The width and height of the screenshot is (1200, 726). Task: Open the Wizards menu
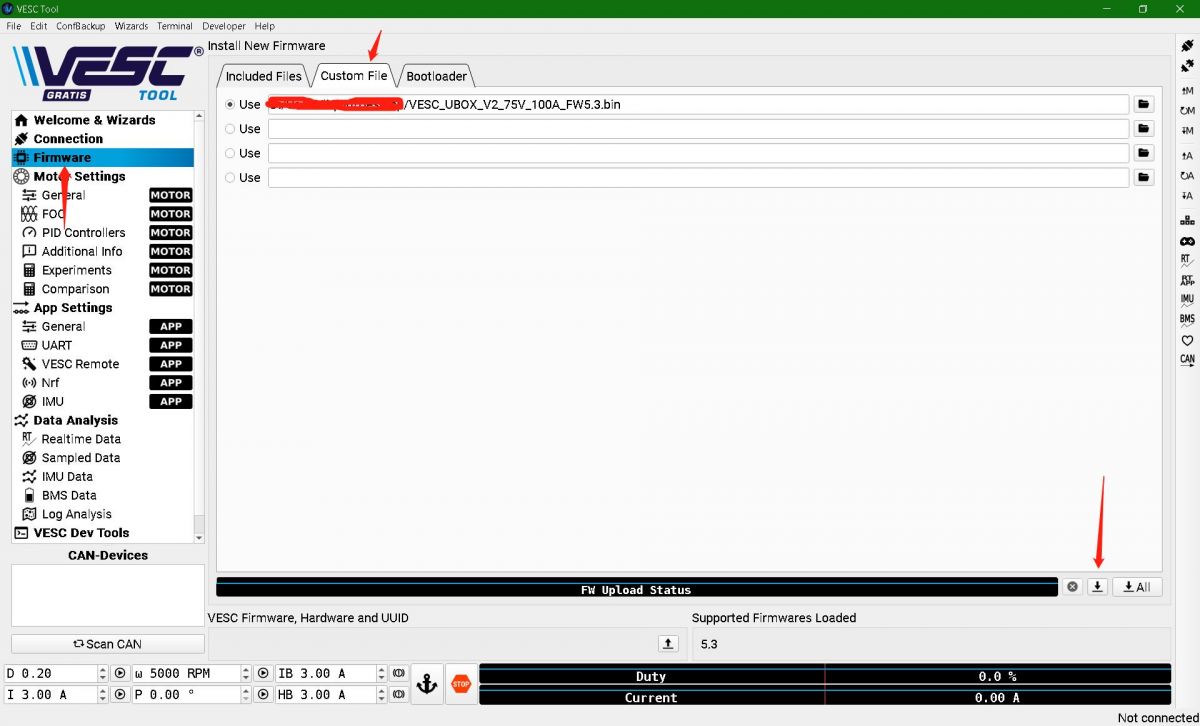tap(131, 26)
